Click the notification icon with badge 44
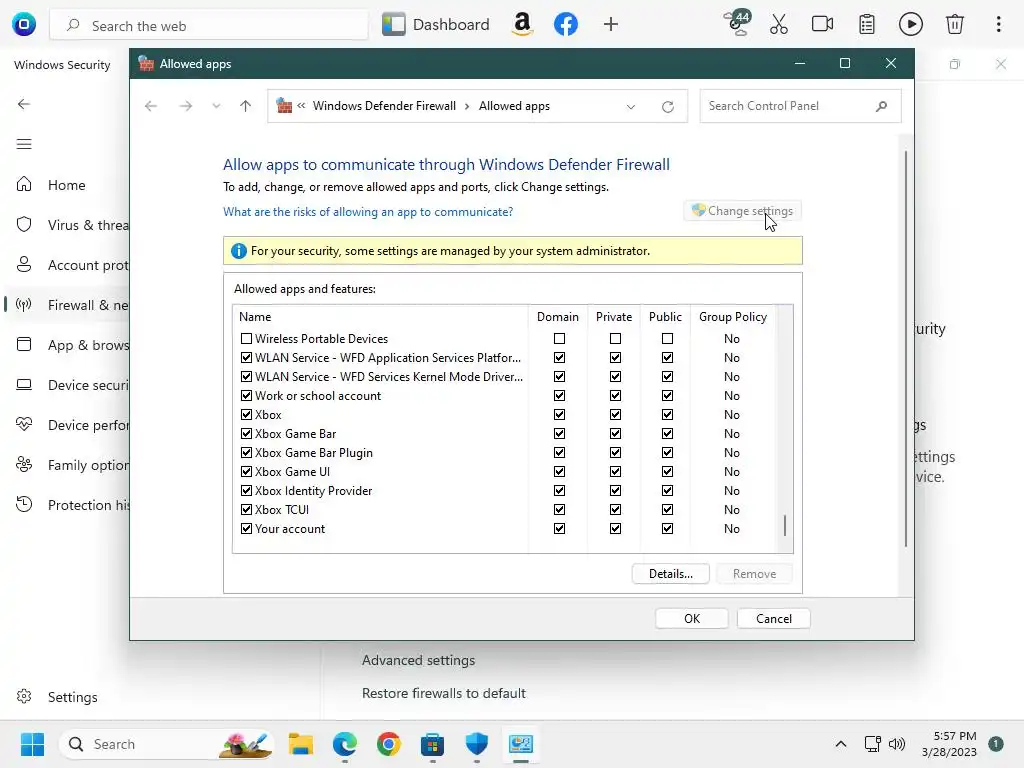The width and height of the screenshot is (1024, 768). (x=739, y=24)
